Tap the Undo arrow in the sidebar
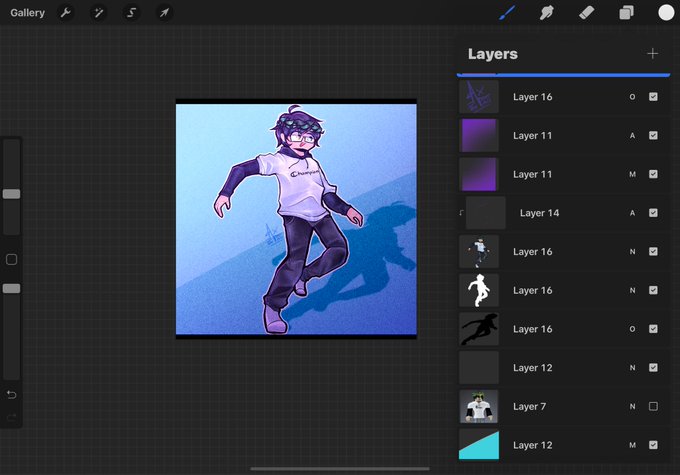This screenshot has height=475, width=680. point(12,394)
